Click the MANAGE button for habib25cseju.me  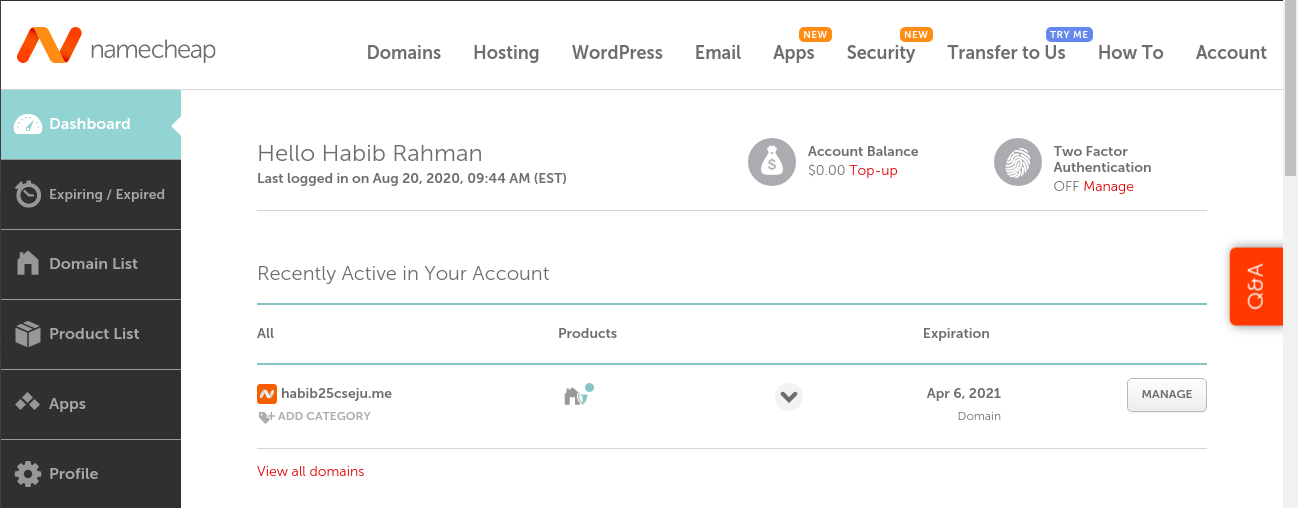[x=1167, y=395]
